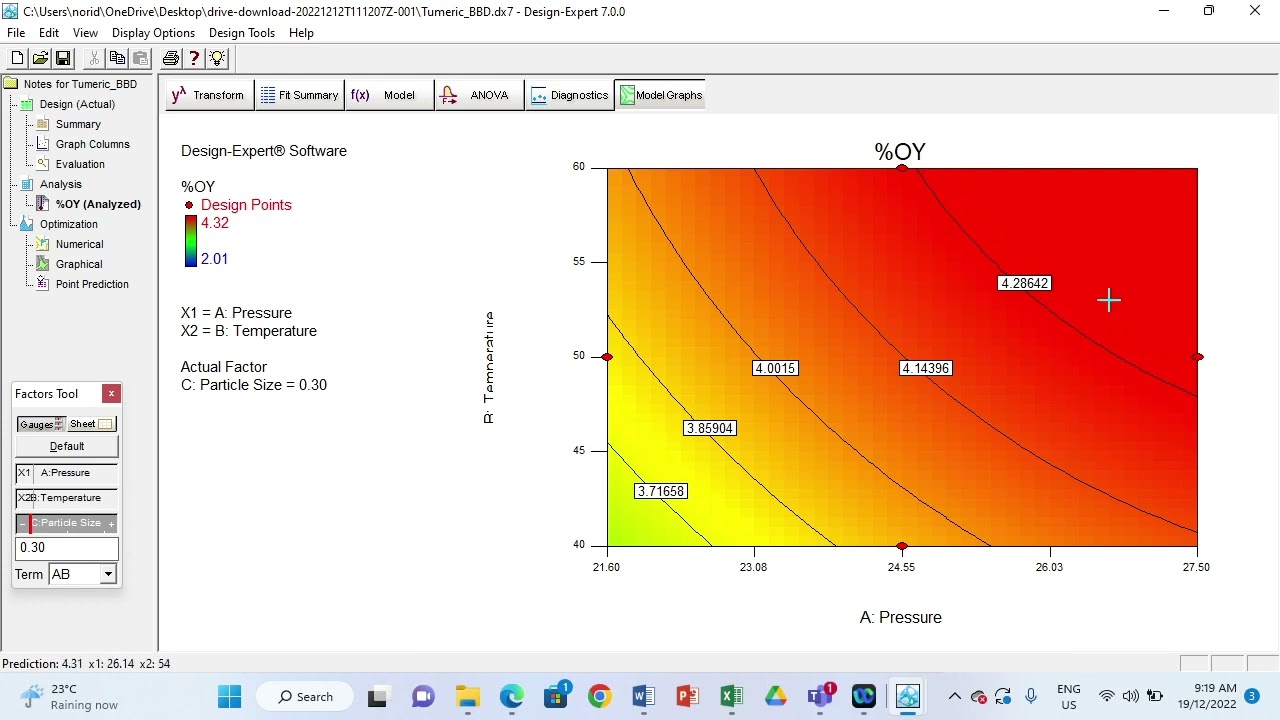Open the Help menu
1280x720 pixels.
tap(301, 33)
